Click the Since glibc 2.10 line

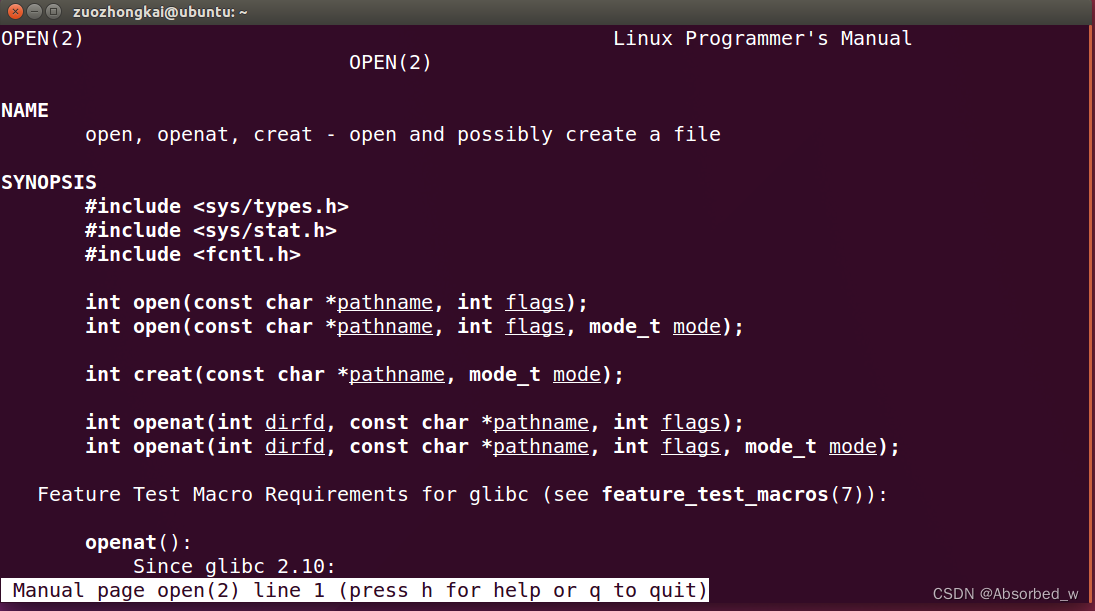point(234,566)
